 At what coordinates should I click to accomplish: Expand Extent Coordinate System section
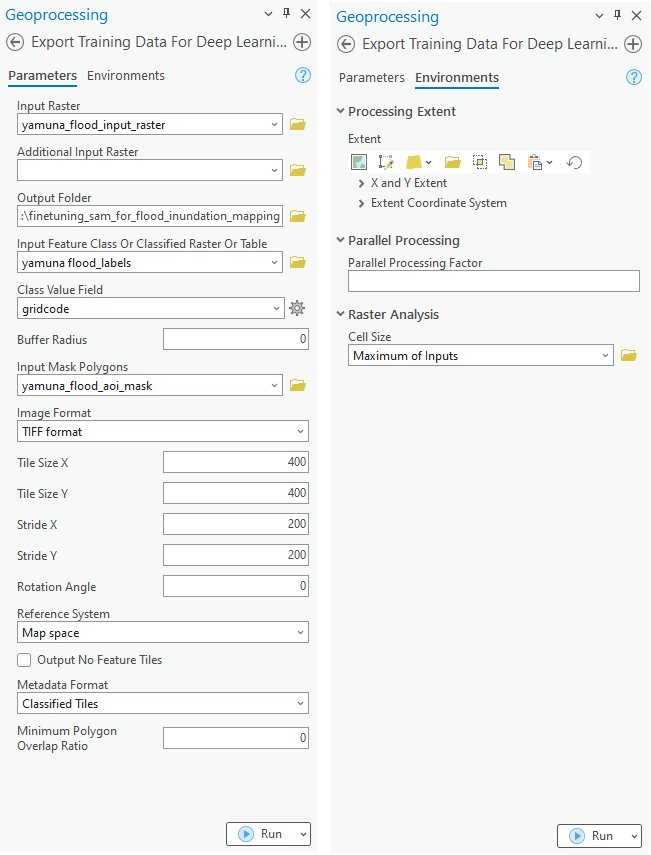coord(361,204)
